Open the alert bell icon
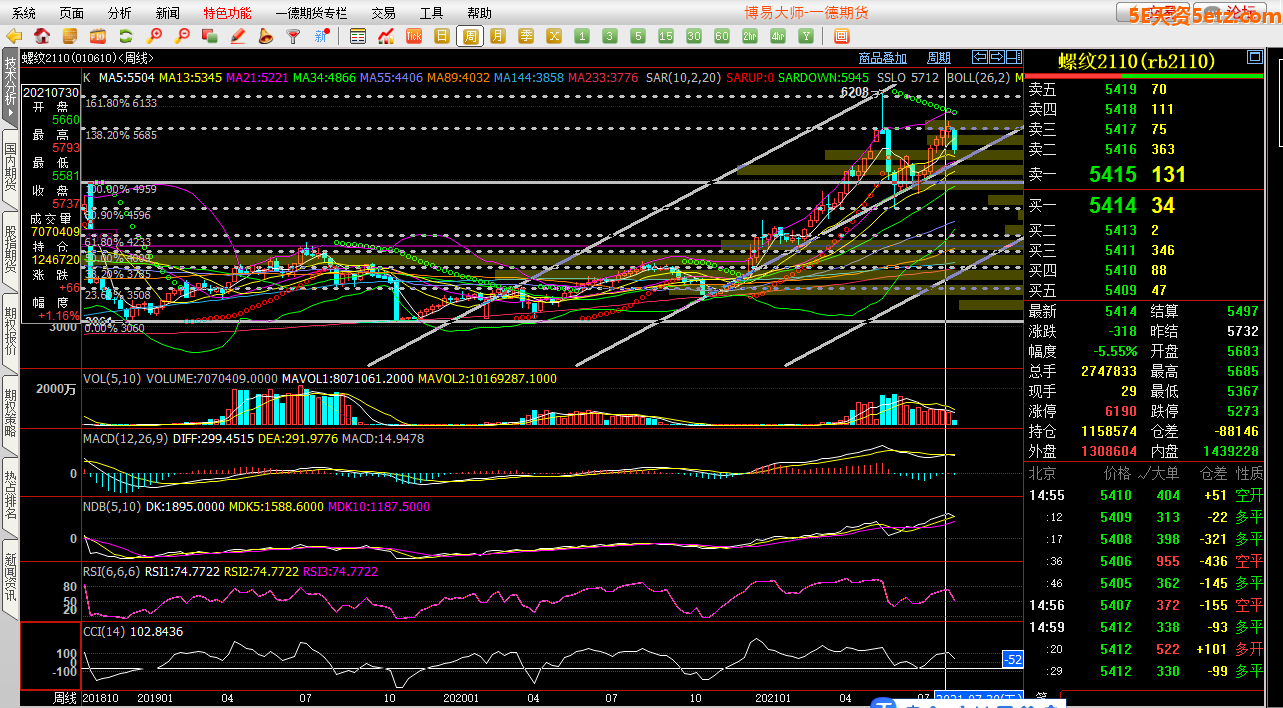 tap(265, 36)
